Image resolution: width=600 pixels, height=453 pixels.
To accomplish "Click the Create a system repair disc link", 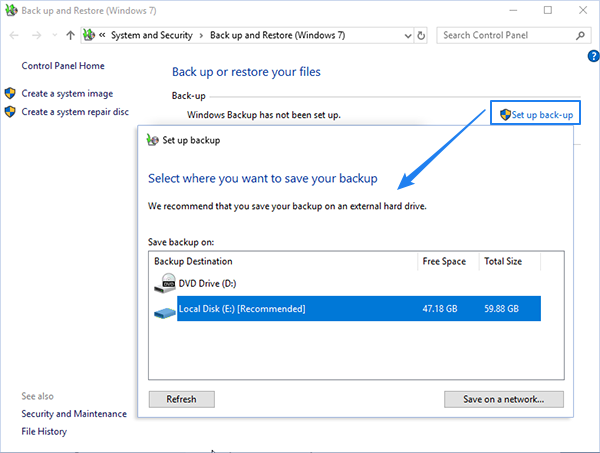I will [75, 112].
